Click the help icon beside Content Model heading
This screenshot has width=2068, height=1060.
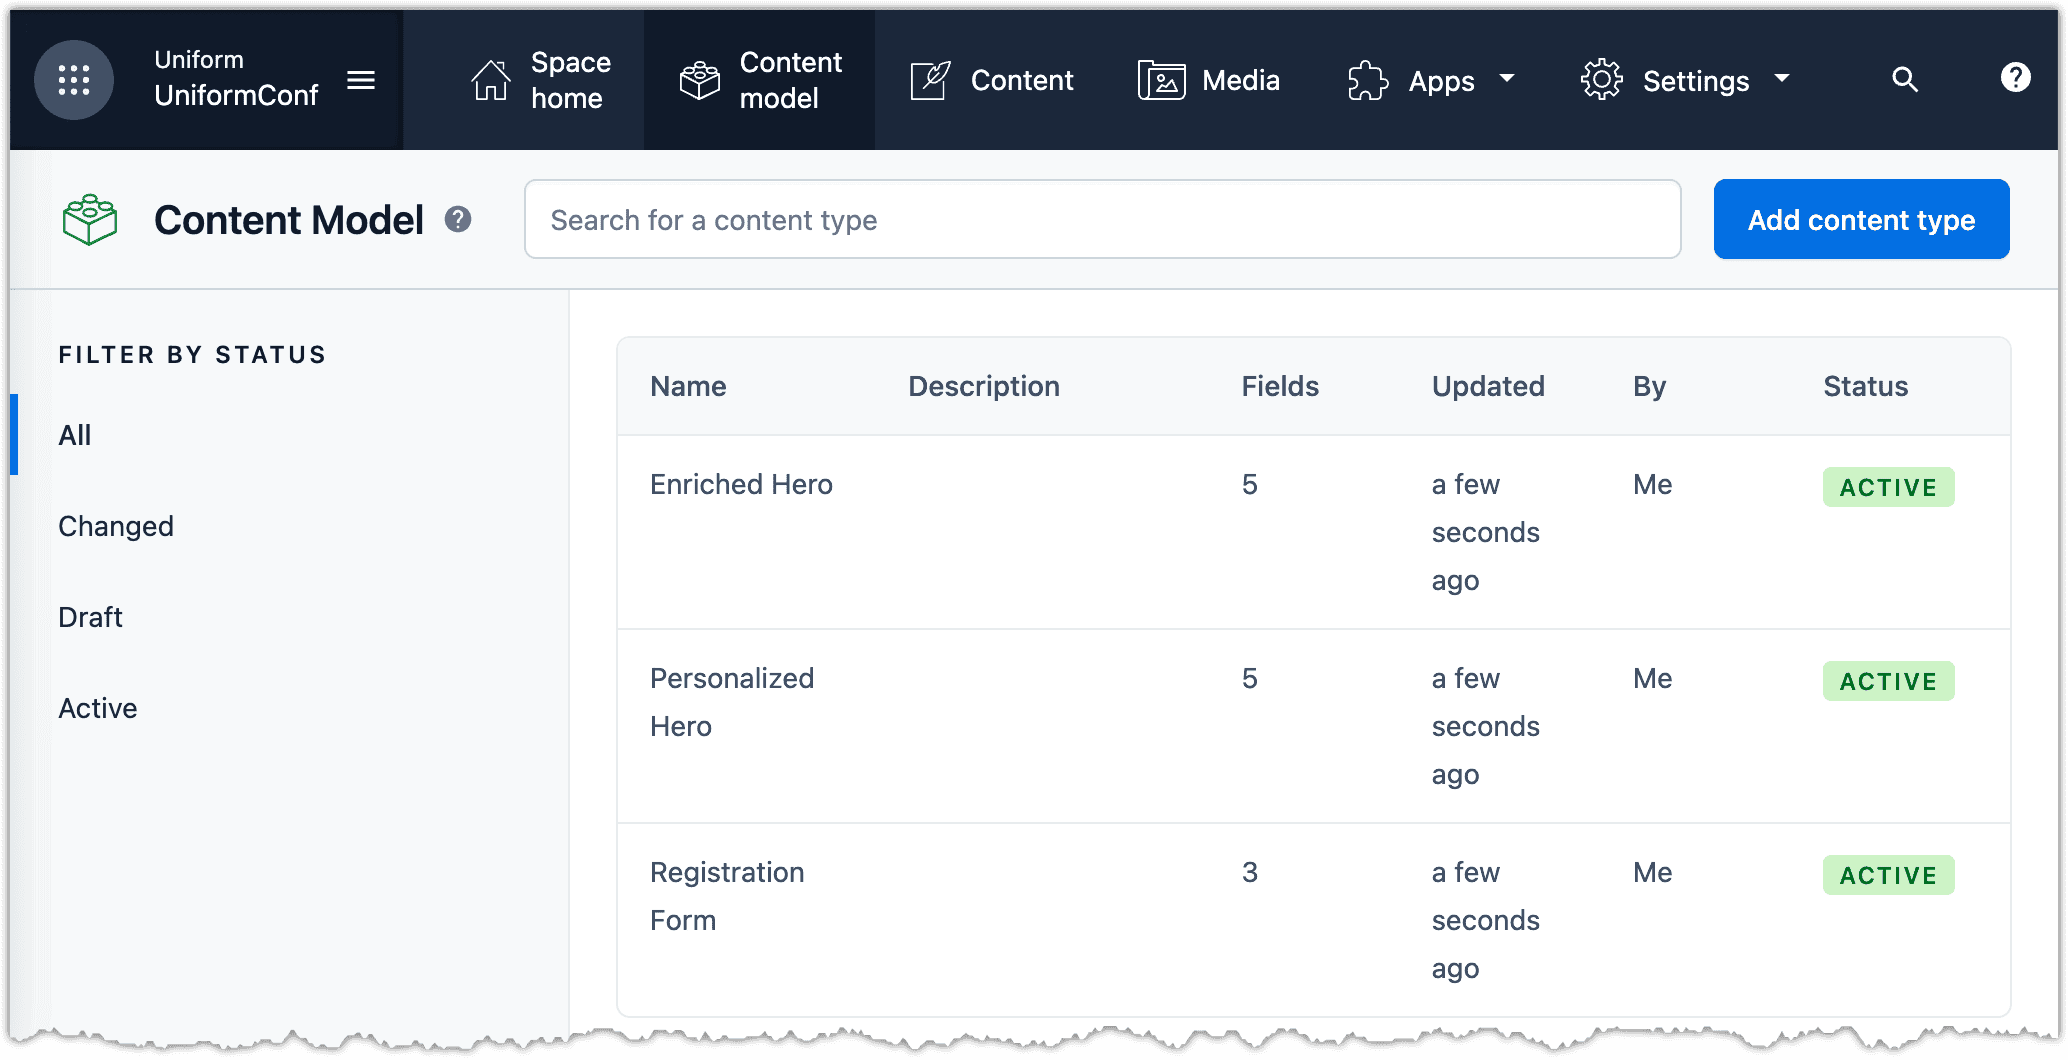pos(459,219)
